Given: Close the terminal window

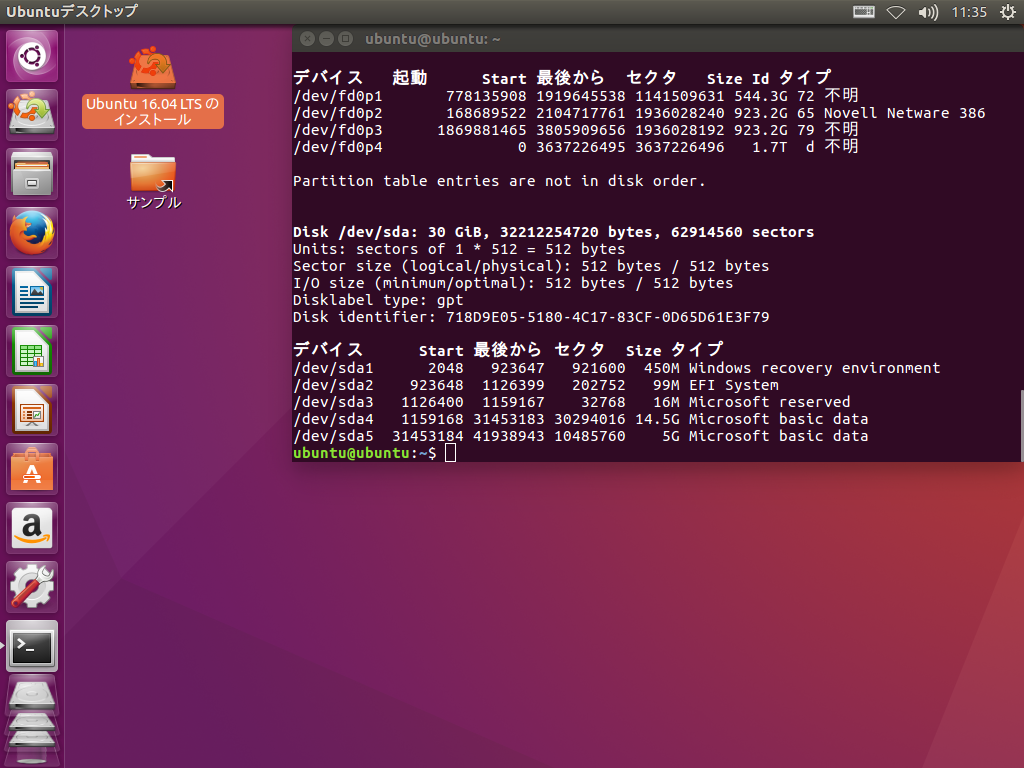Looking at the screenshot, I should 307,39.
